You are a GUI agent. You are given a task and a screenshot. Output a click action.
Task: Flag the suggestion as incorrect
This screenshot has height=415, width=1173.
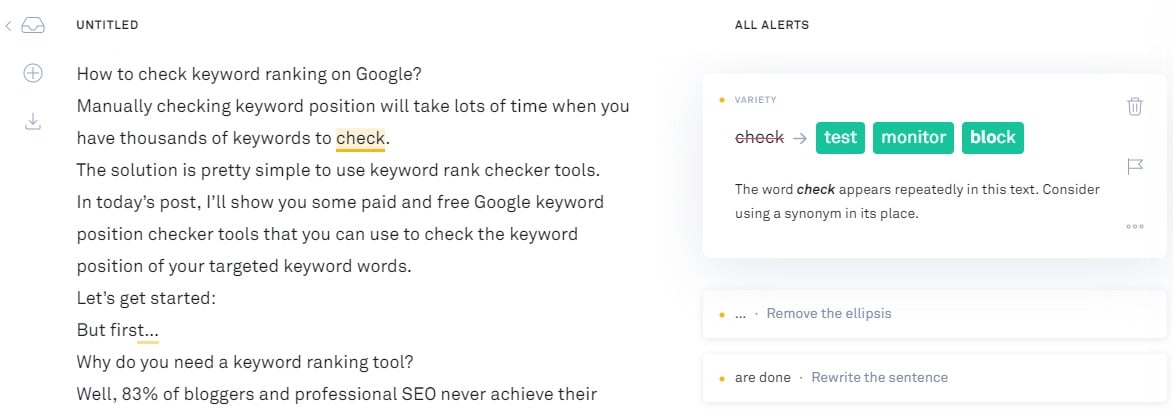[x=1135, y=166]
